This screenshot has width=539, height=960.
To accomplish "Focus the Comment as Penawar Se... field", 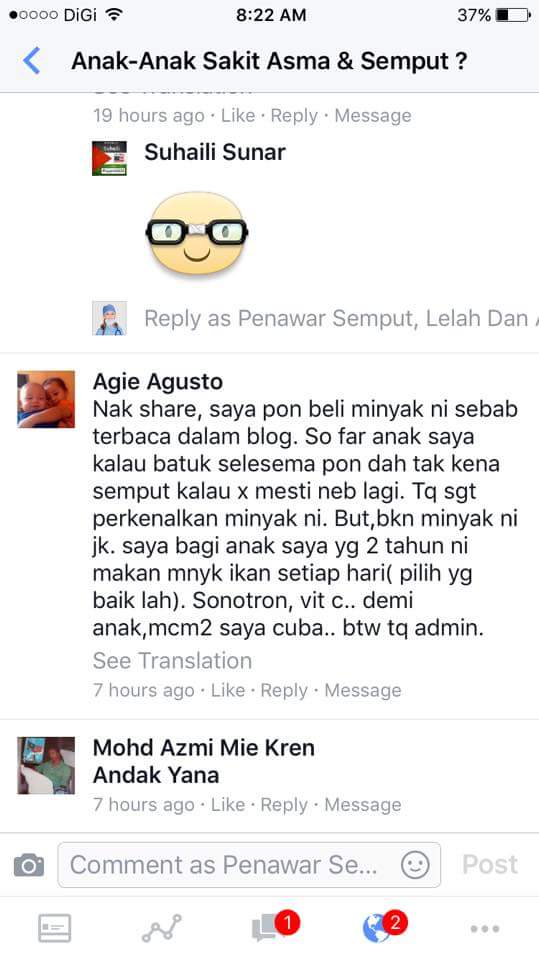I will click(x=249, y=864).
